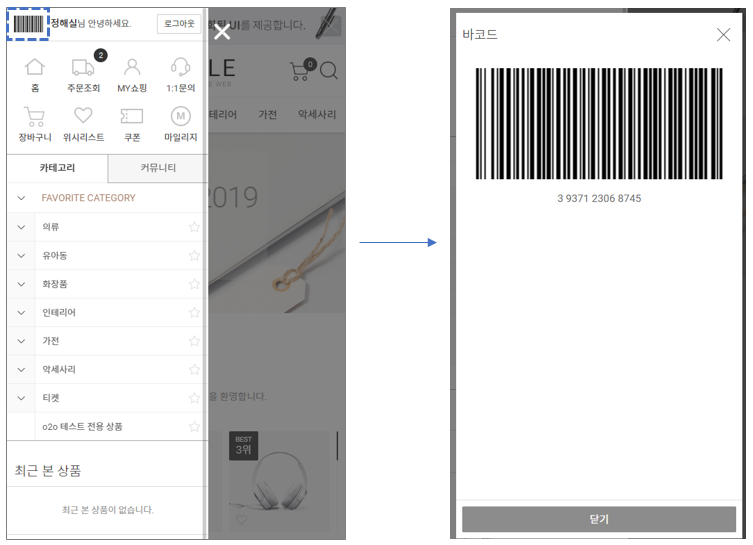Switch to the 커뮤니티 tab

coord(158,168)
